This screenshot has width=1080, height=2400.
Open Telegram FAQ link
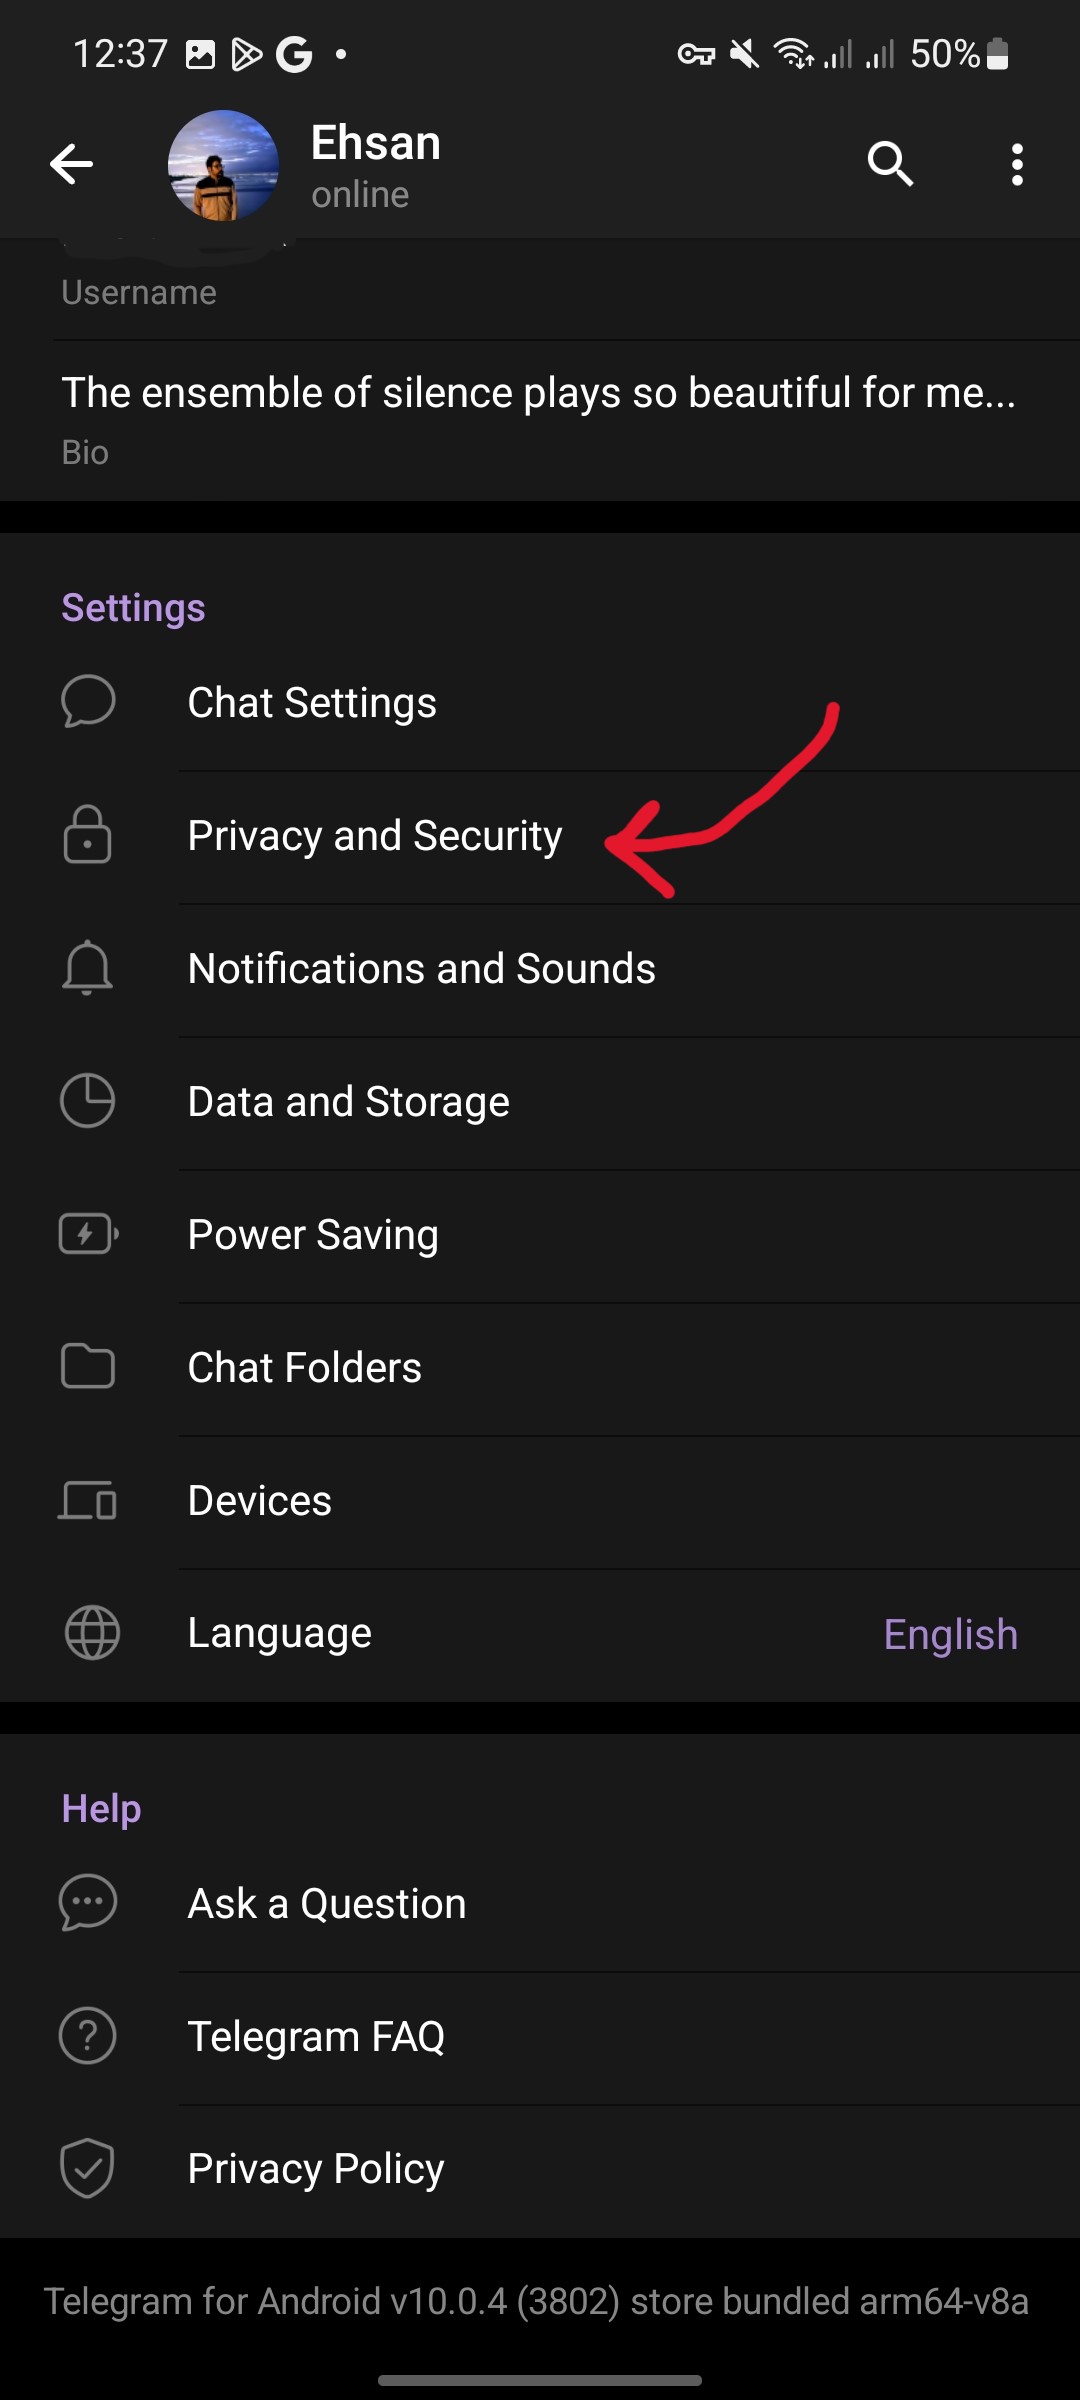(316, 2037)
